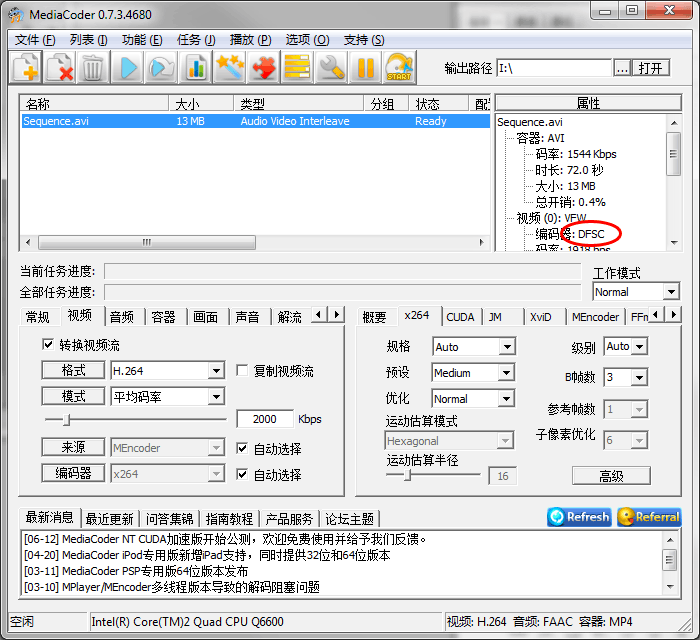Click the remove file icon with red X
The height and width of the screenshot is (640, 700).
click(x=59, y=67)
